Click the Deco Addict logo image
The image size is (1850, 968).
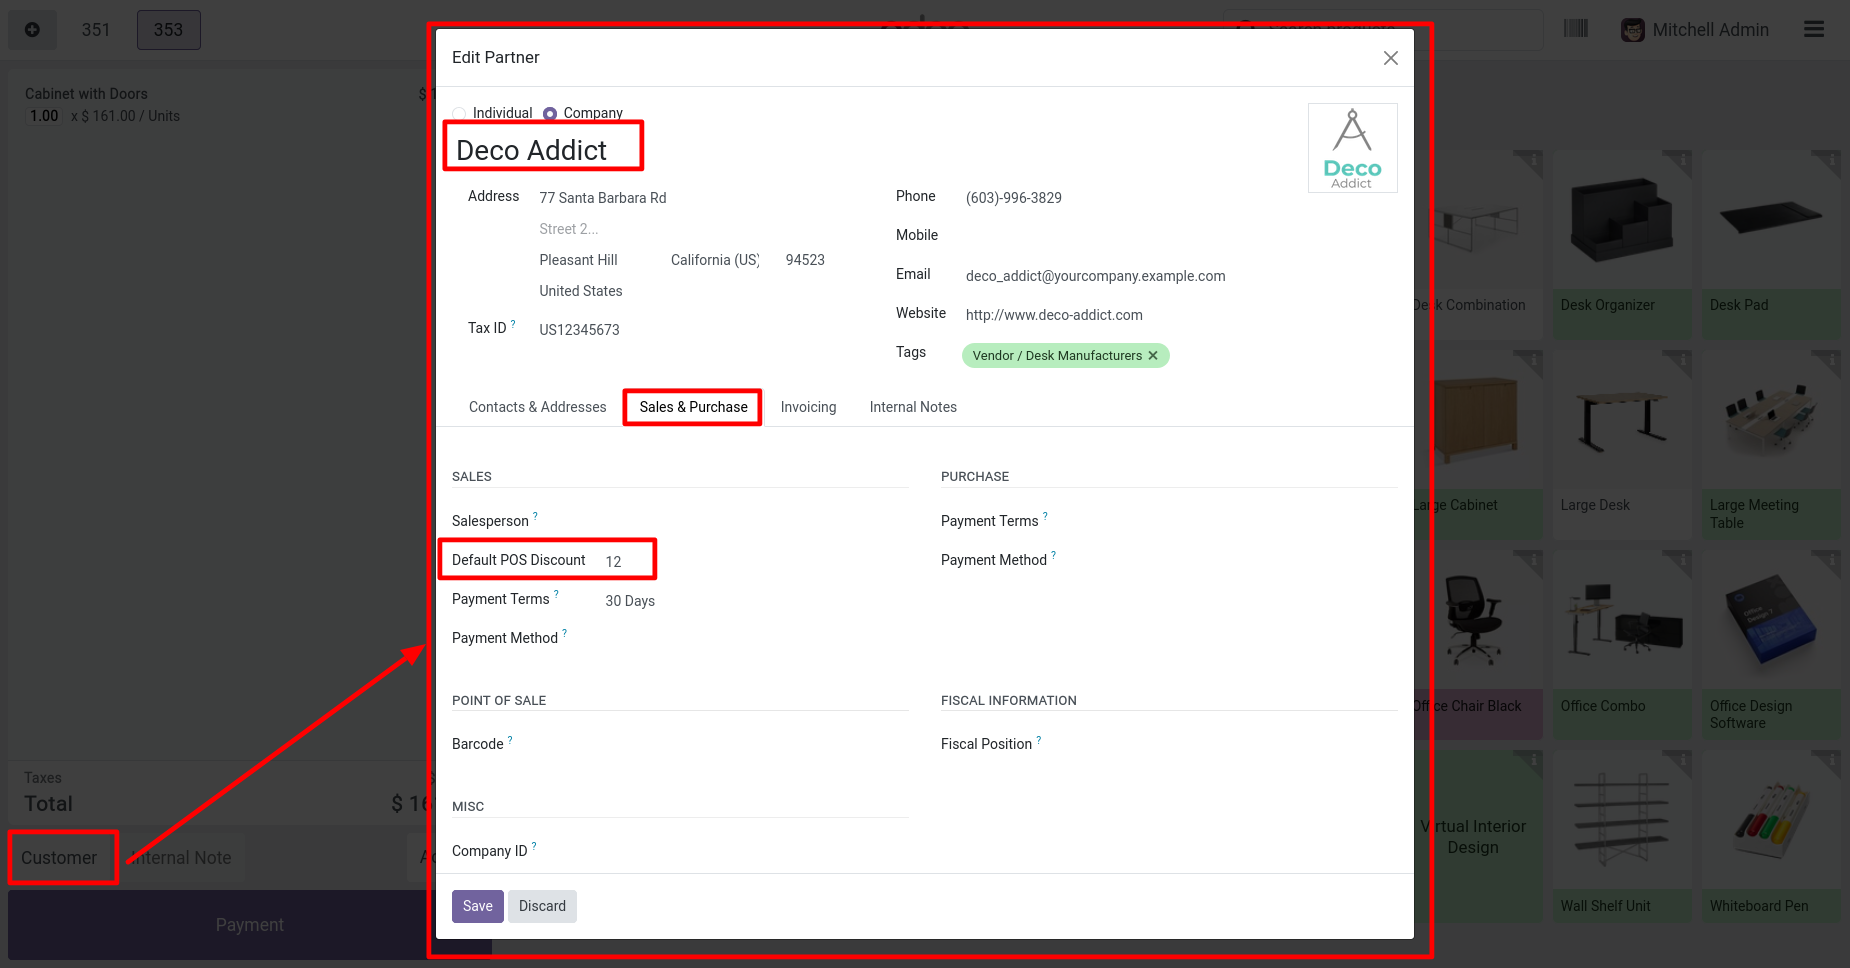point(1352,148)
